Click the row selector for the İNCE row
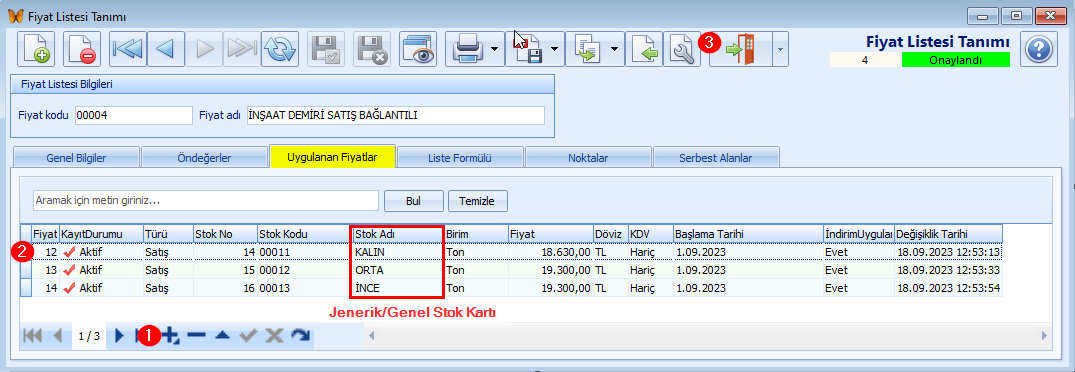 (x=26, y=288)
